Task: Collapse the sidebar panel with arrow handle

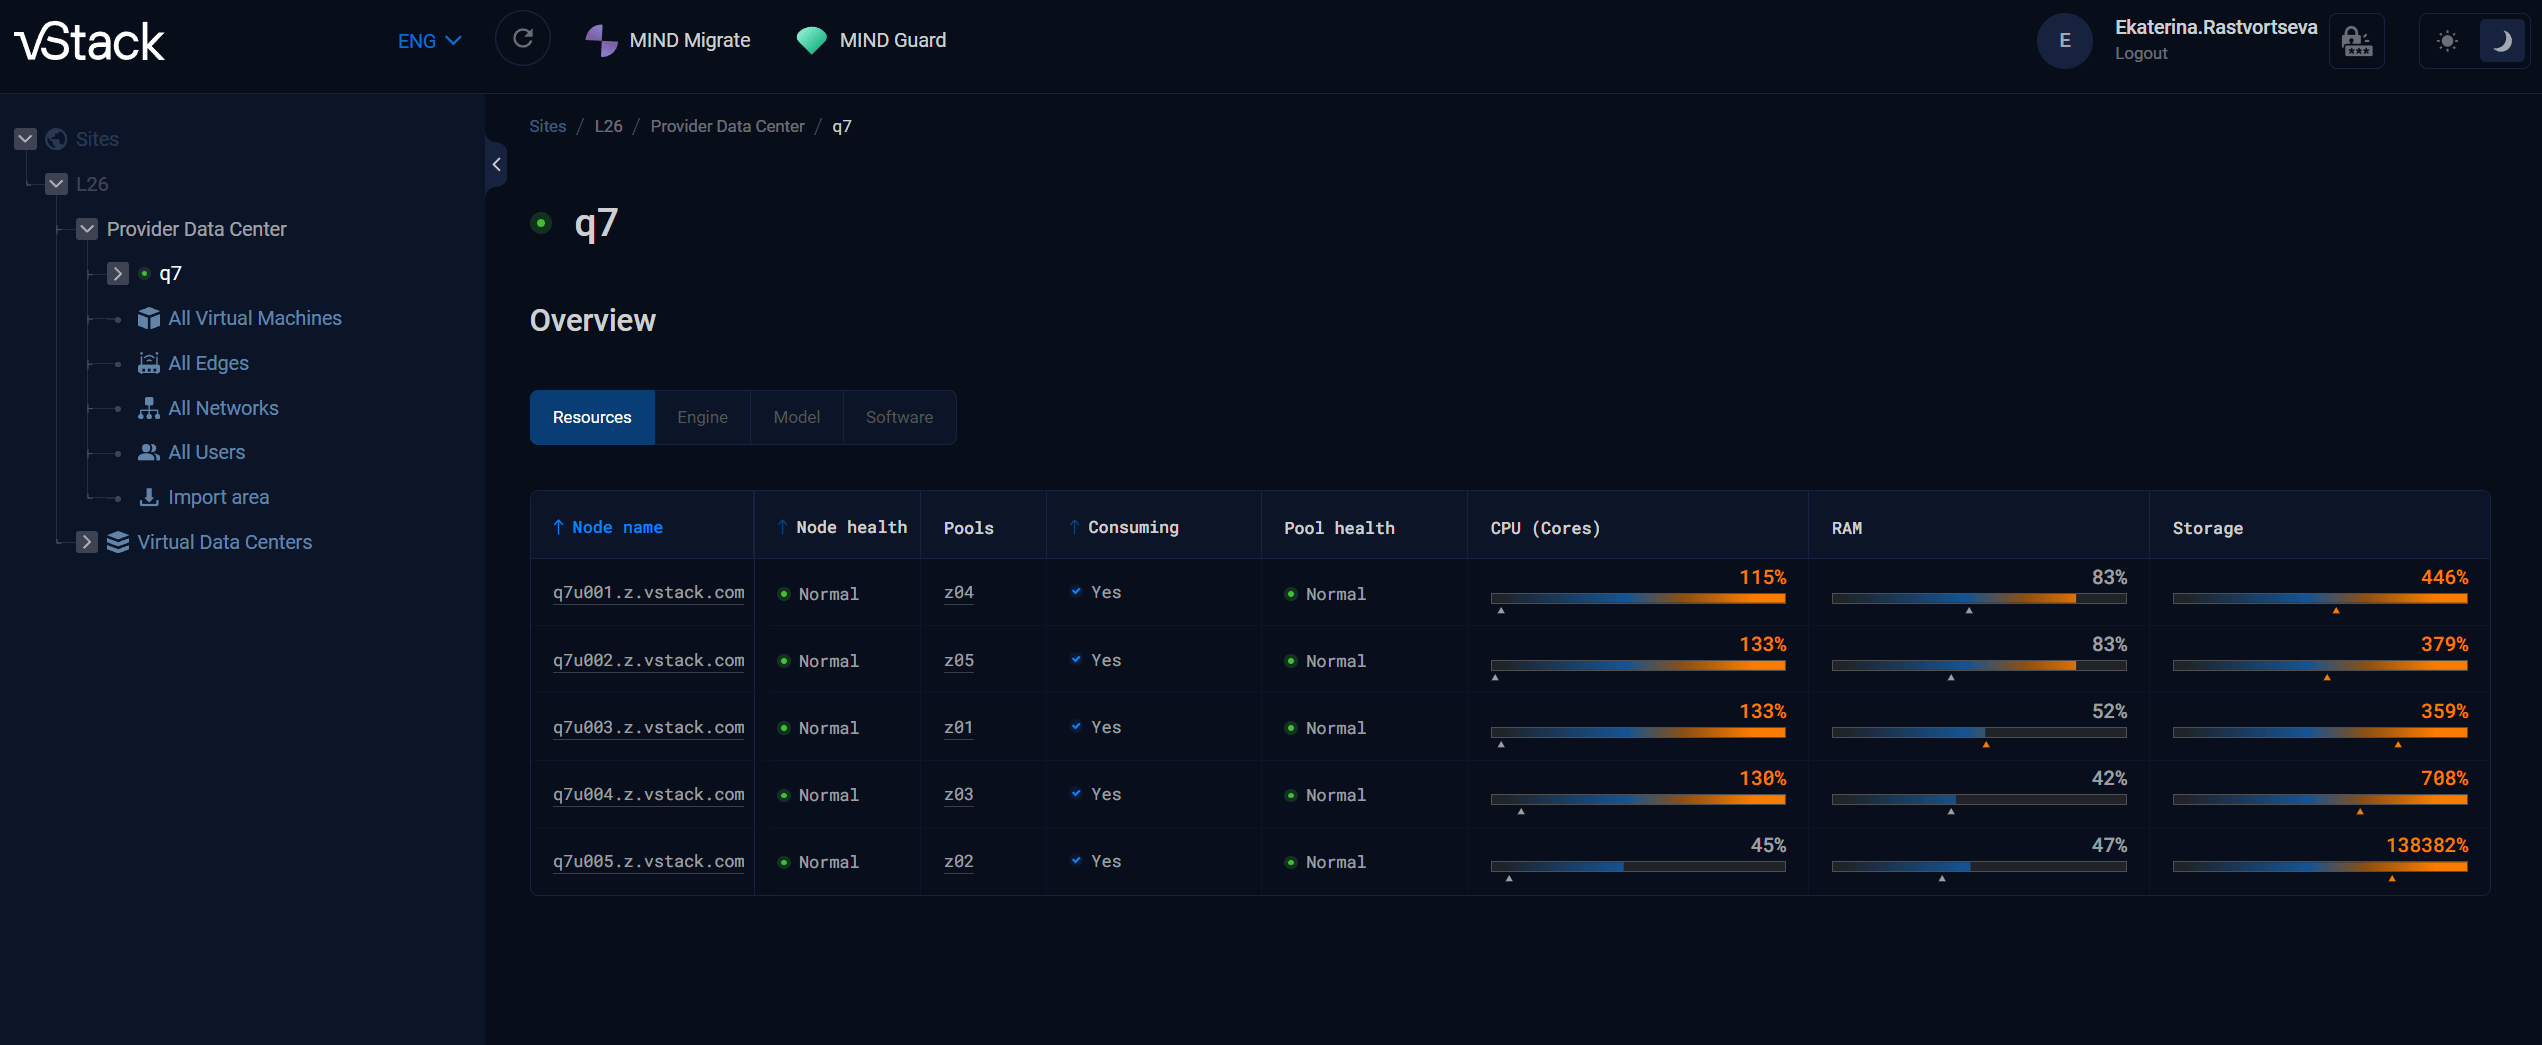Action: pyautogui.click(x=496, y=165)
